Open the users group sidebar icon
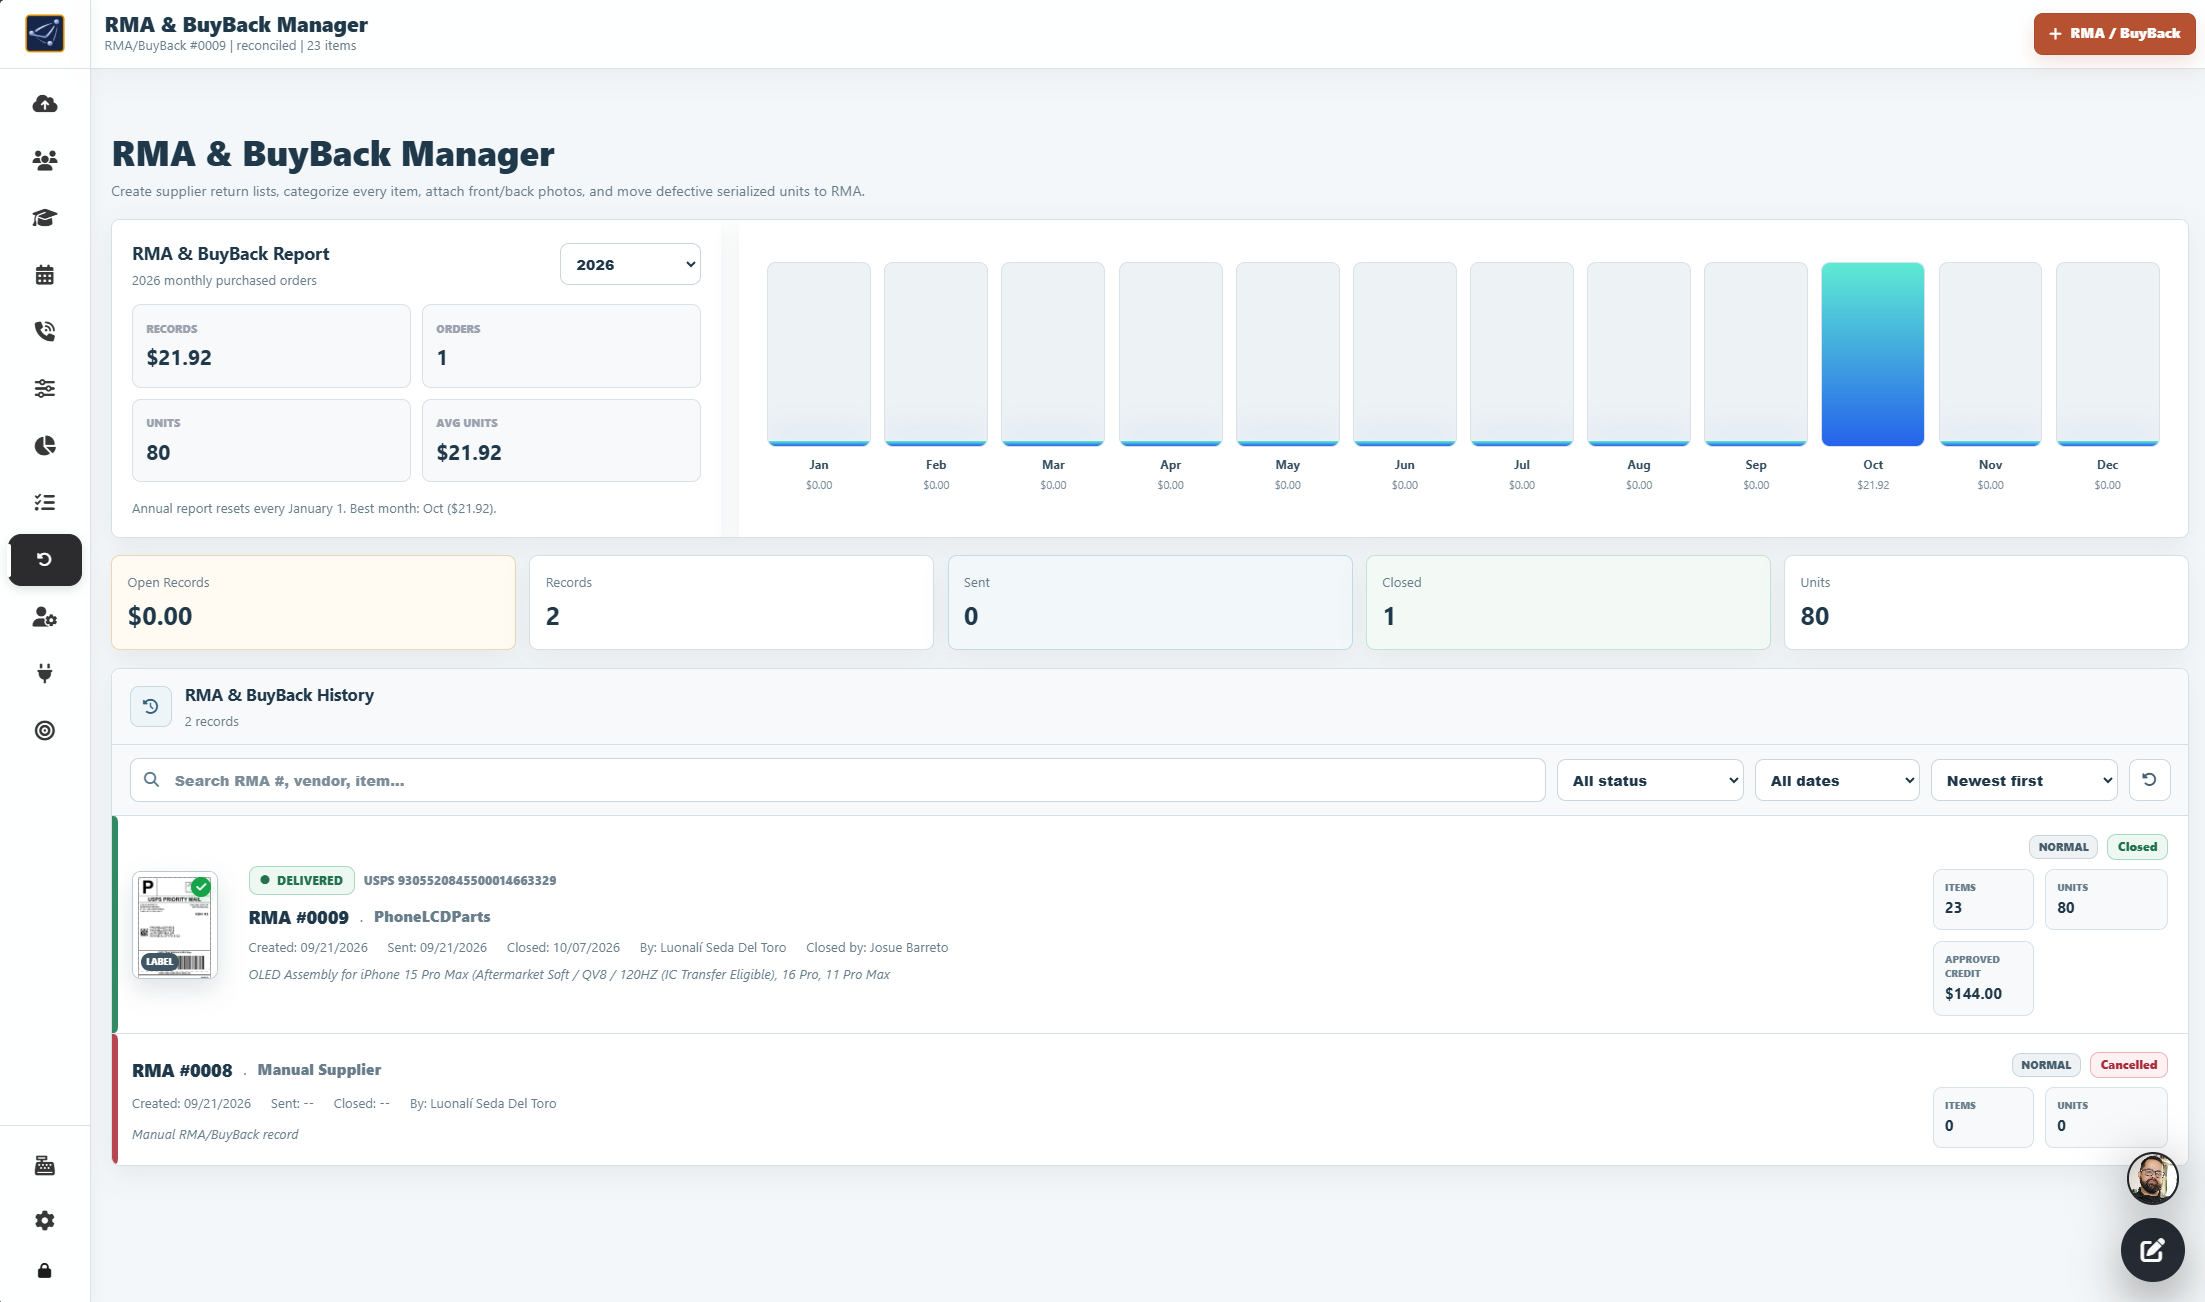This screenshot has height=1302, width=2205. (45, 160)
